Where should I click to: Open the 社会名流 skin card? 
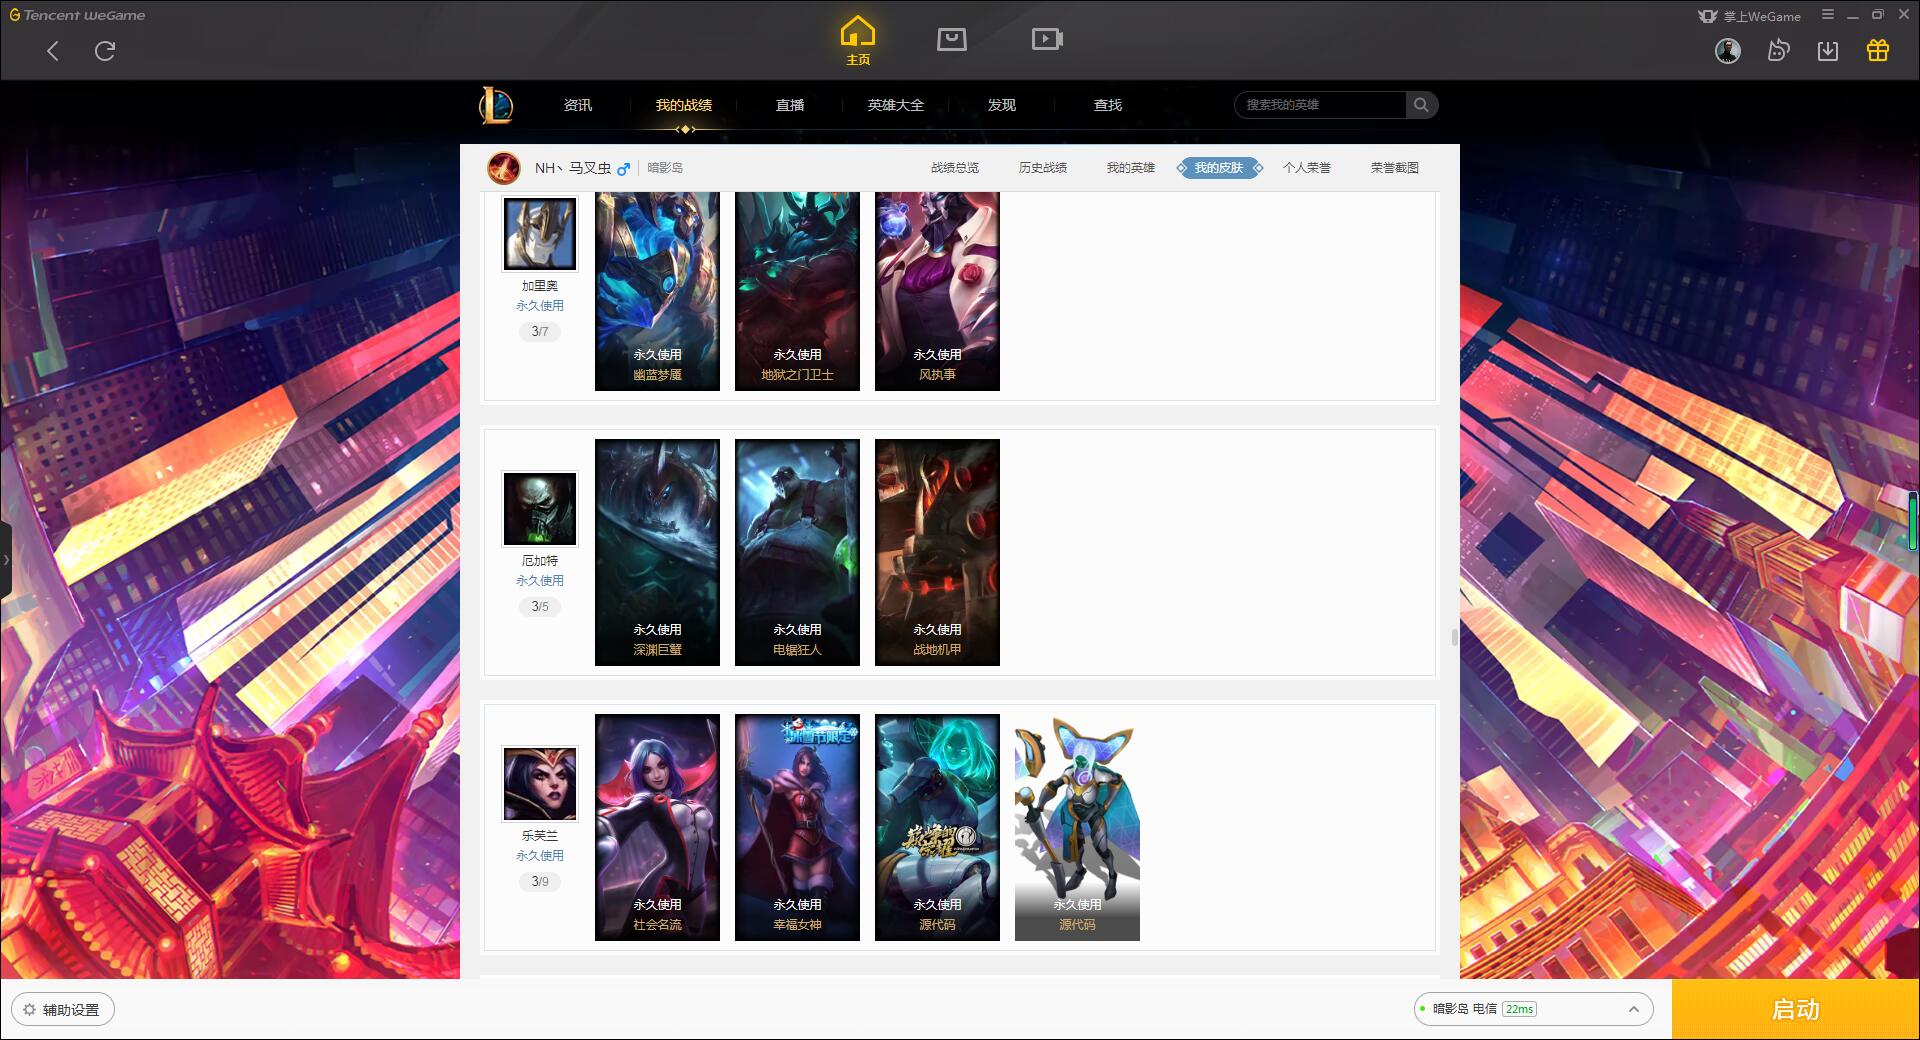657,827
